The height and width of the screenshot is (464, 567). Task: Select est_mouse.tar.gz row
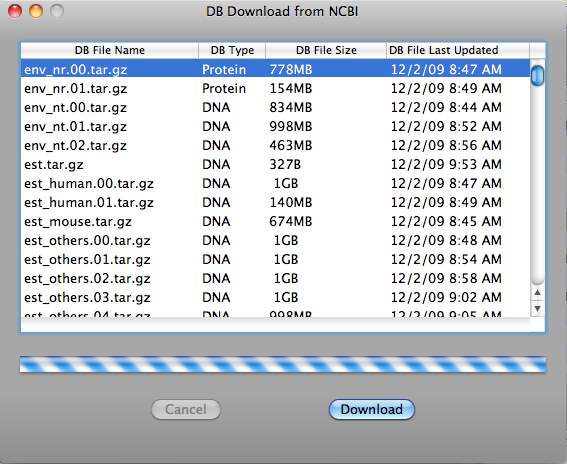coord(276,221)
